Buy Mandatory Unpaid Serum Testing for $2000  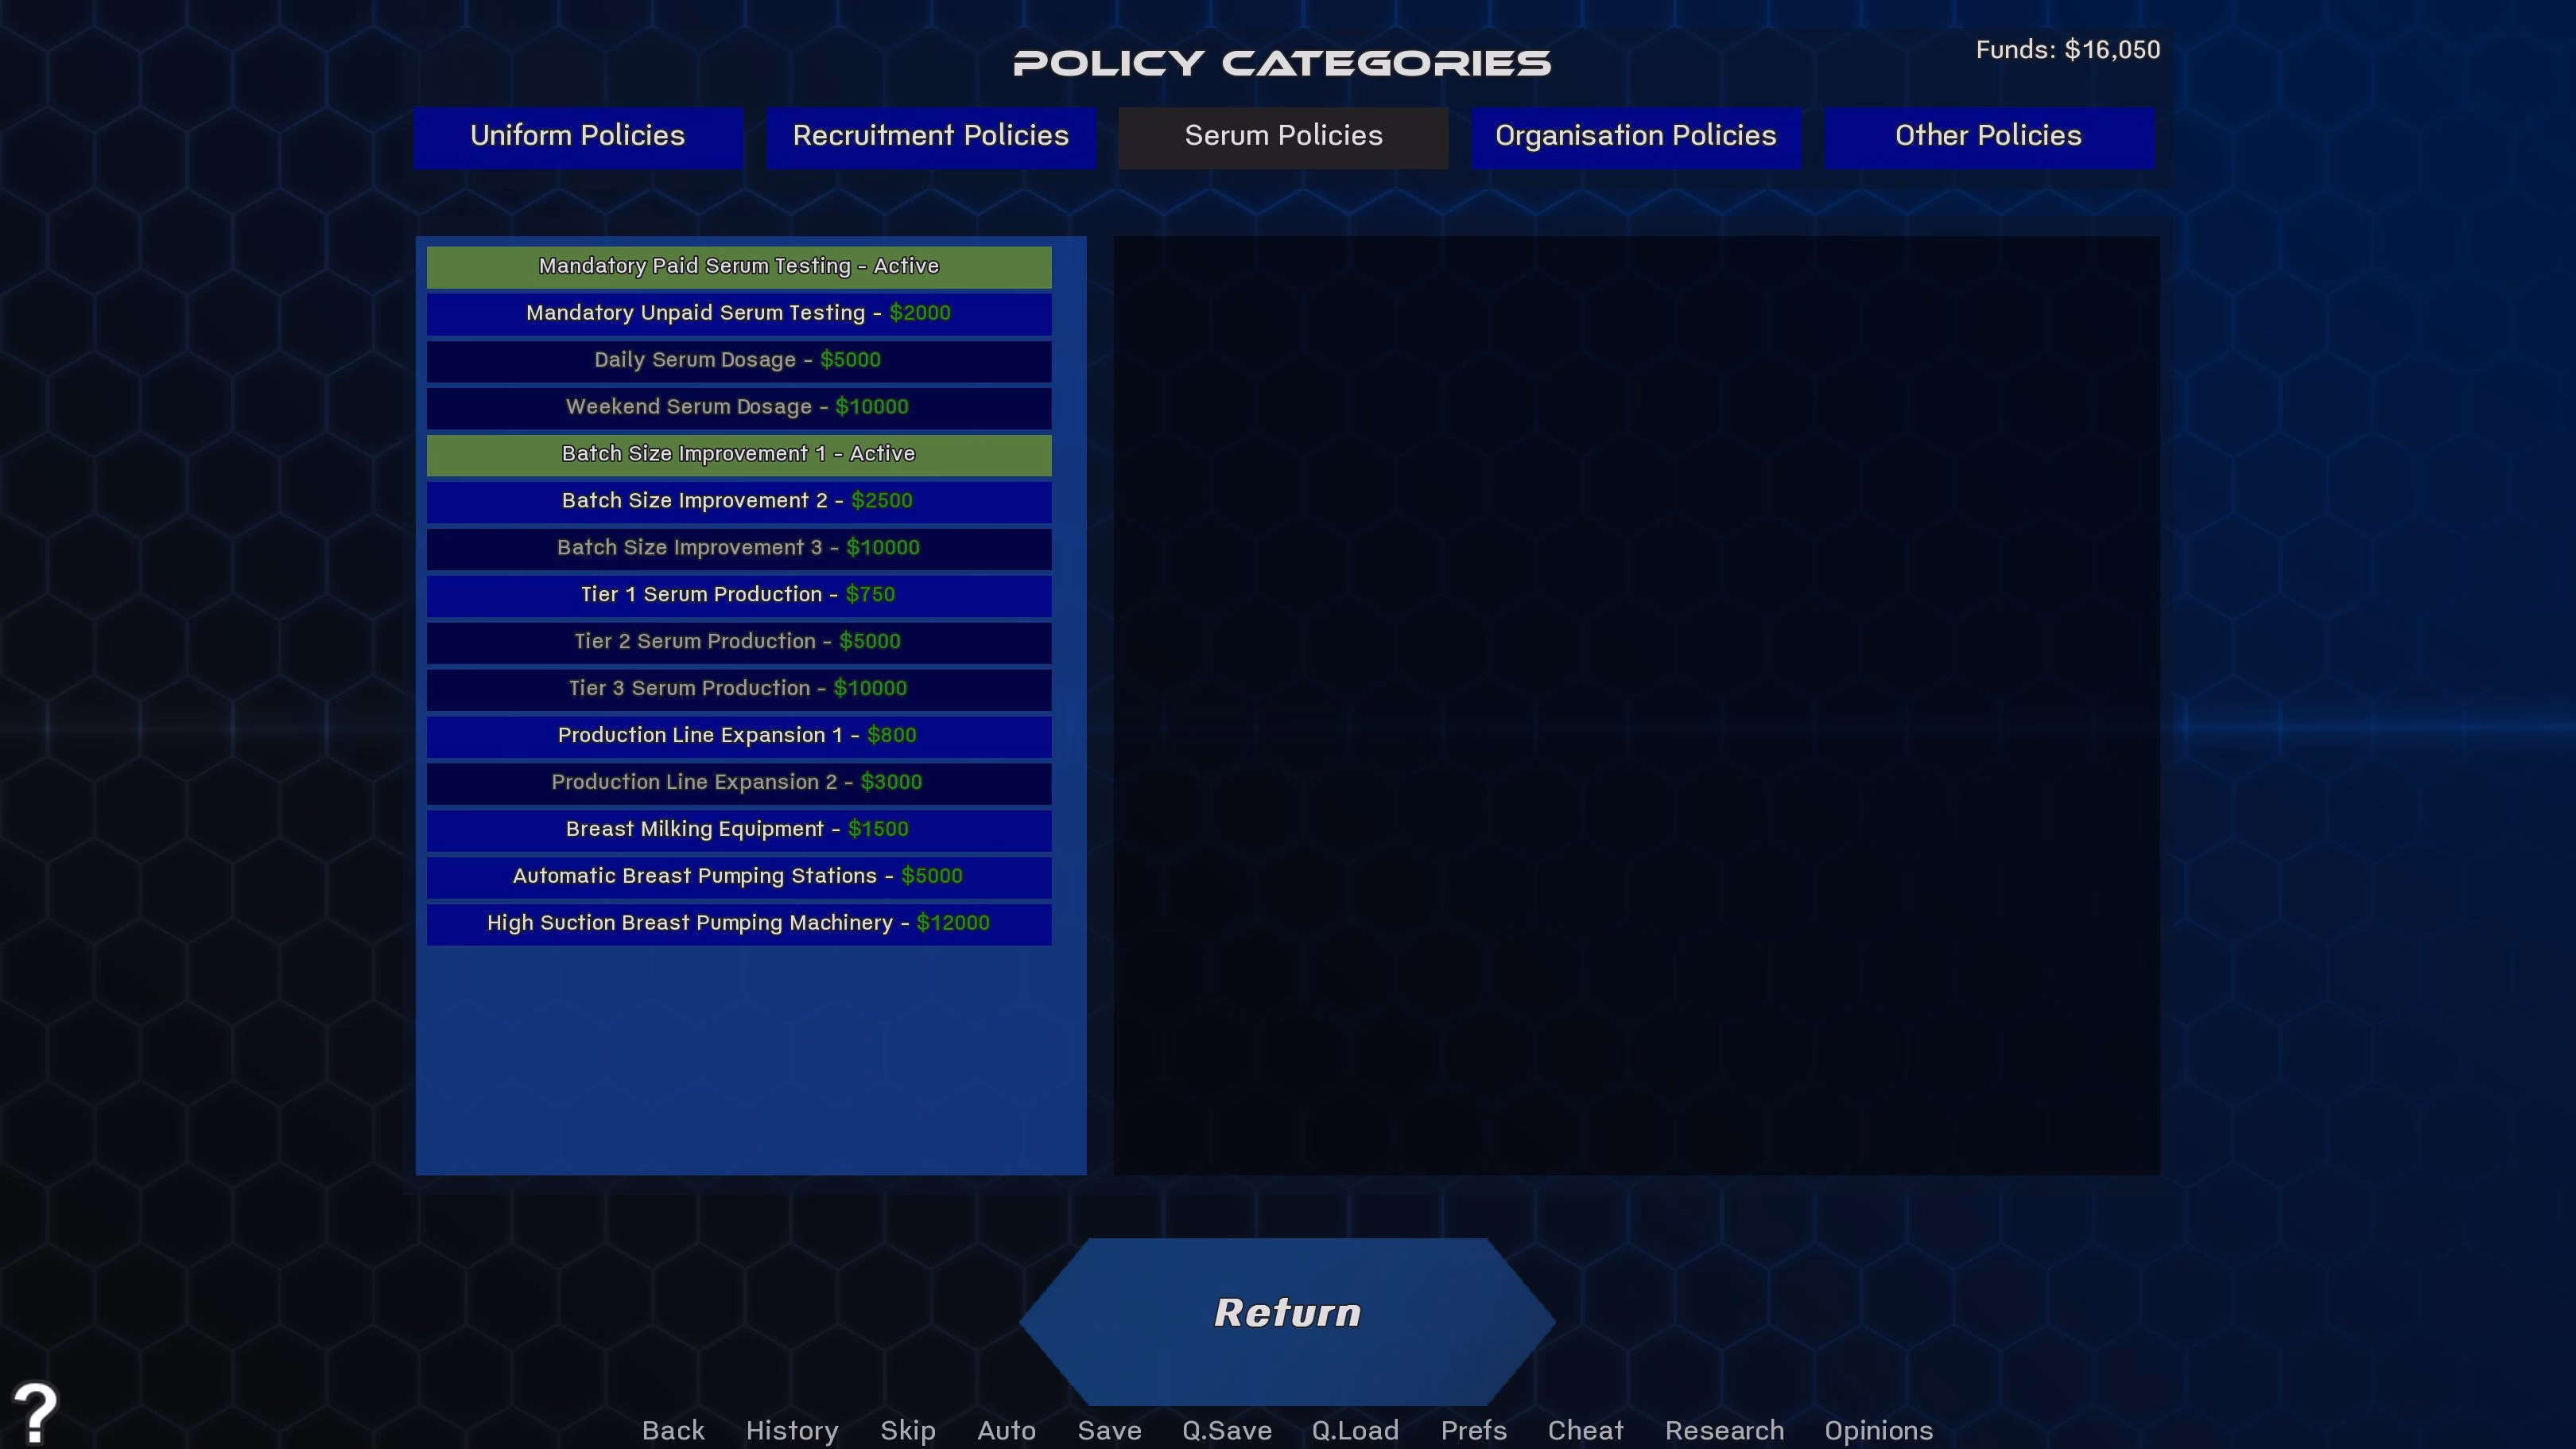tap(739, 314)
